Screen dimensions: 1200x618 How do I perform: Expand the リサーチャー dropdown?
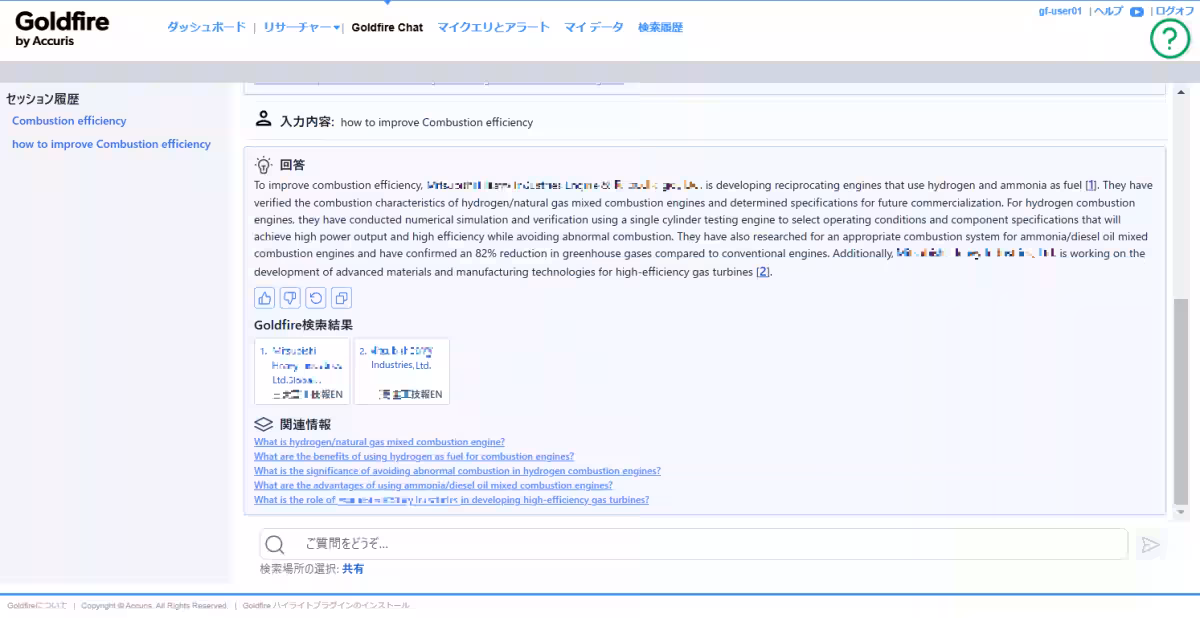pos(299,27)
